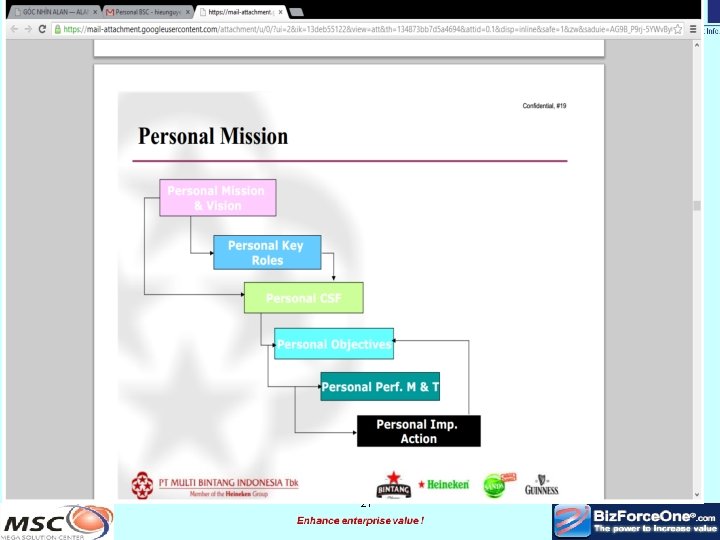Switch to the Personal BSC Gmail tab
Image resolution: width=720 pixels, height=540 pixels.
[x=147, y=12]
